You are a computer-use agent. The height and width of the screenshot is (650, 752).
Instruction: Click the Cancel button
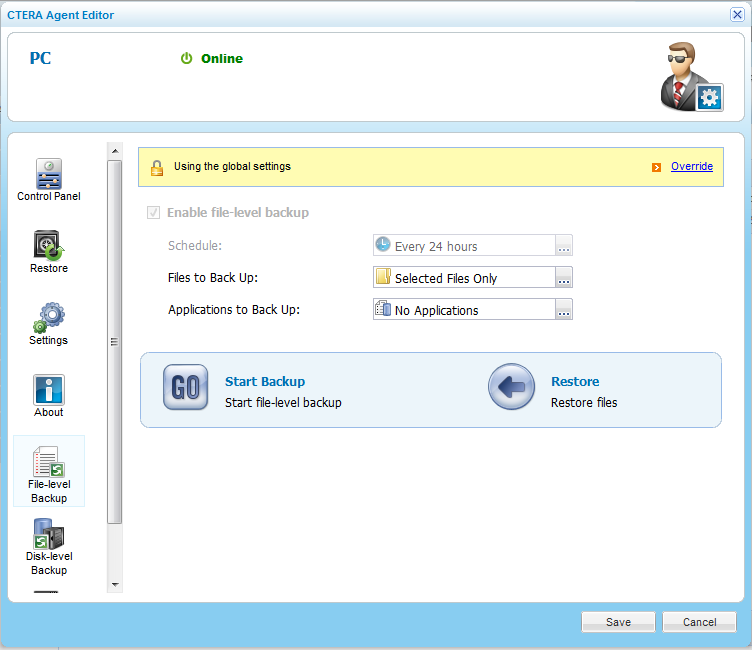(x=699, y=622)
